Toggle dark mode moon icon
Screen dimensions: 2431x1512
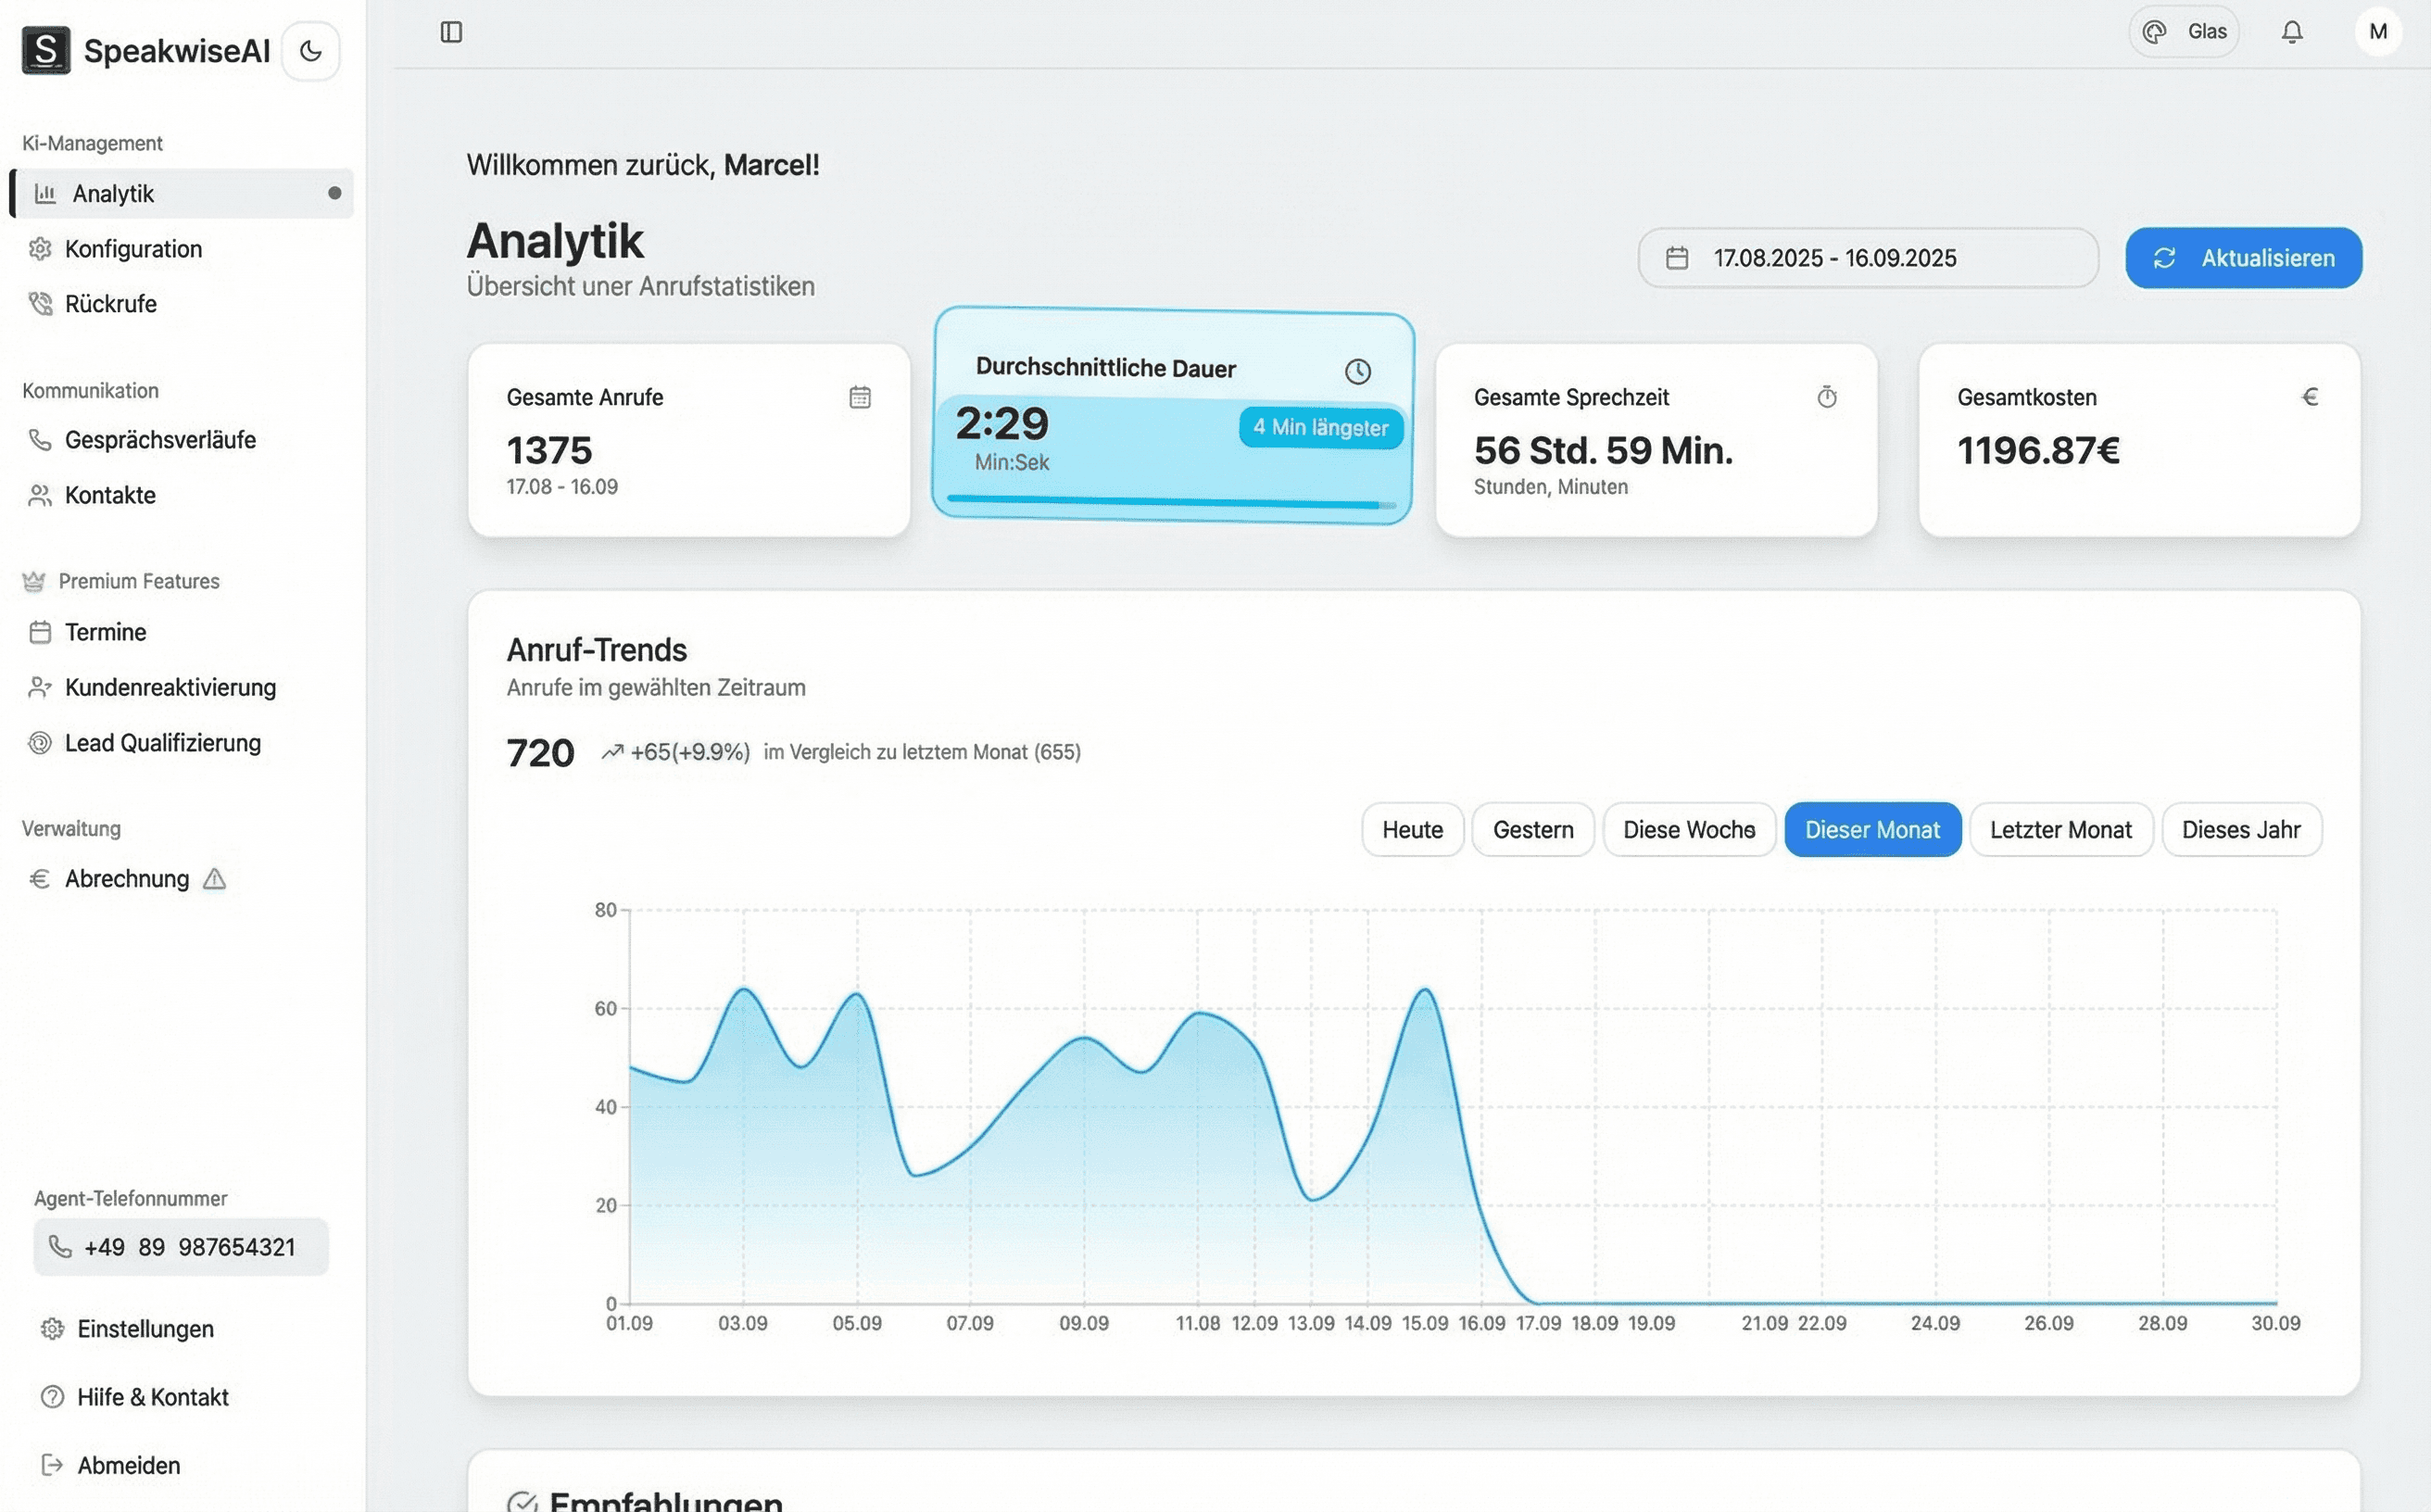pos(310,51)
